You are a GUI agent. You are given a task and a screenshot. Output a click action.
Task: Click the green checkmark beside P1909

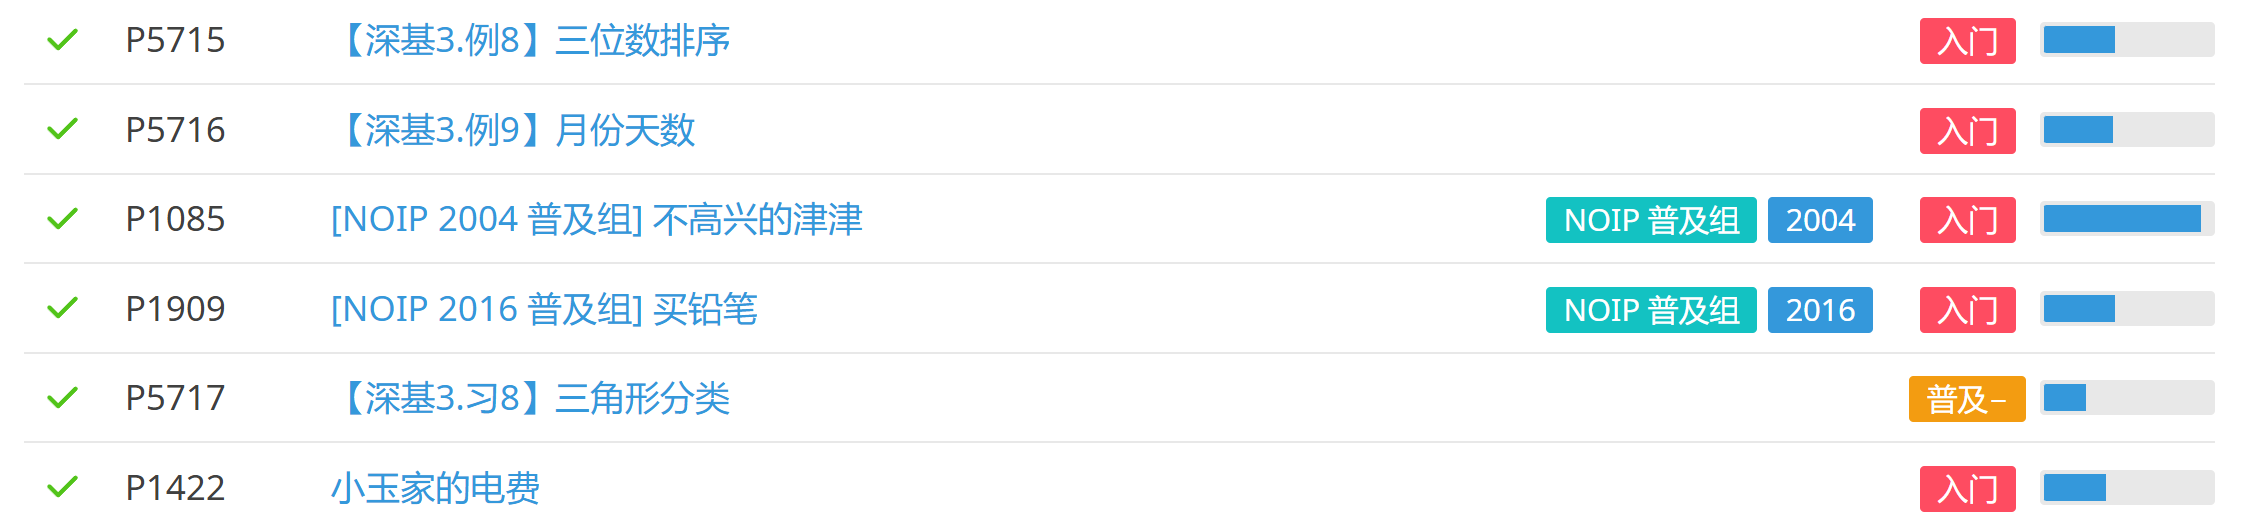click(x=62, y=308)
